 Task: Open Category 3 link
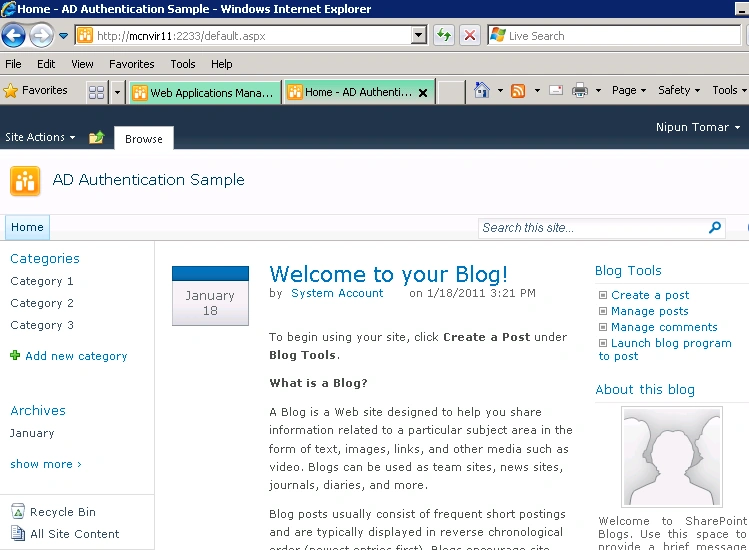[42, 325]
